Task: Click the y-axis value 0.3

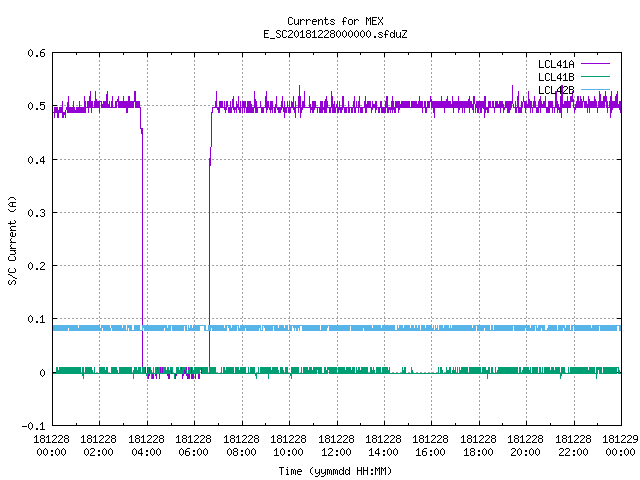Action: pyautogui.click(x=36, y=213)
